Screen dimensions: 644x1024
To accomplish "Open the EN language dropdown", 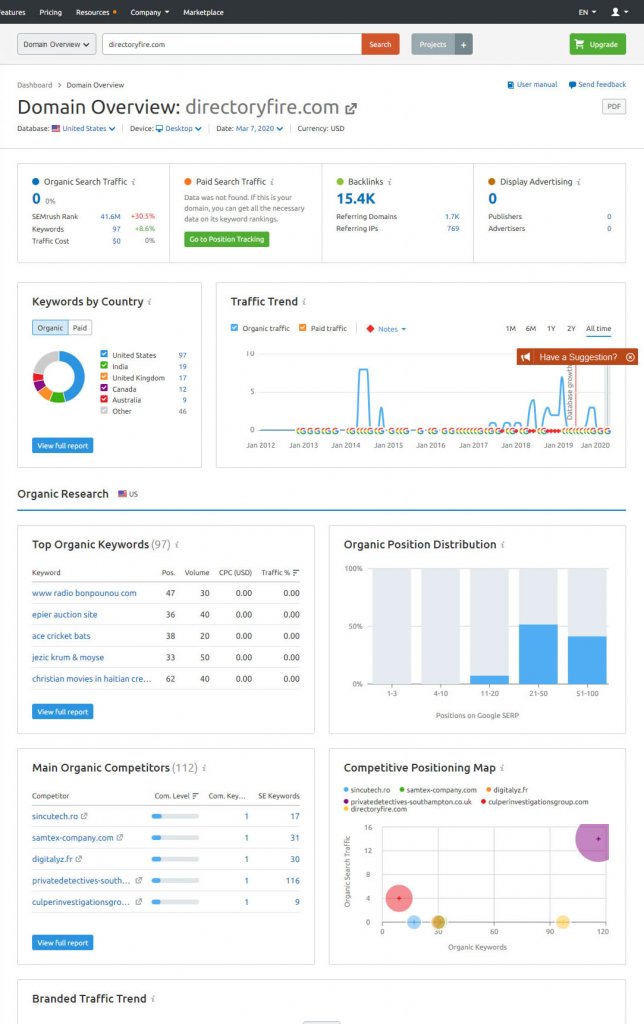I will [587, 12].
